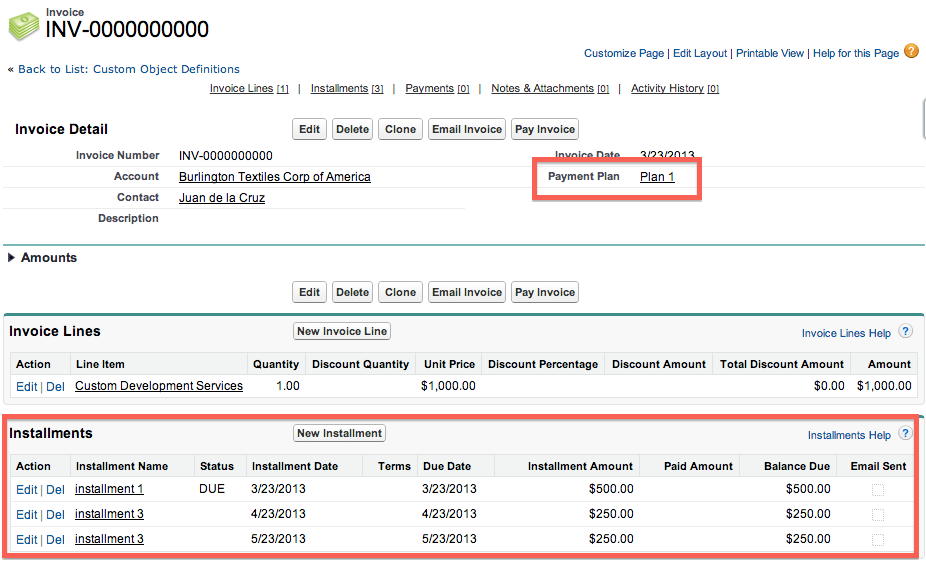Check Email Sent for 4/23/2013 installment
The height and width of the screenshot is (561, 926).
pyautogui.click(x=877, y=515)
